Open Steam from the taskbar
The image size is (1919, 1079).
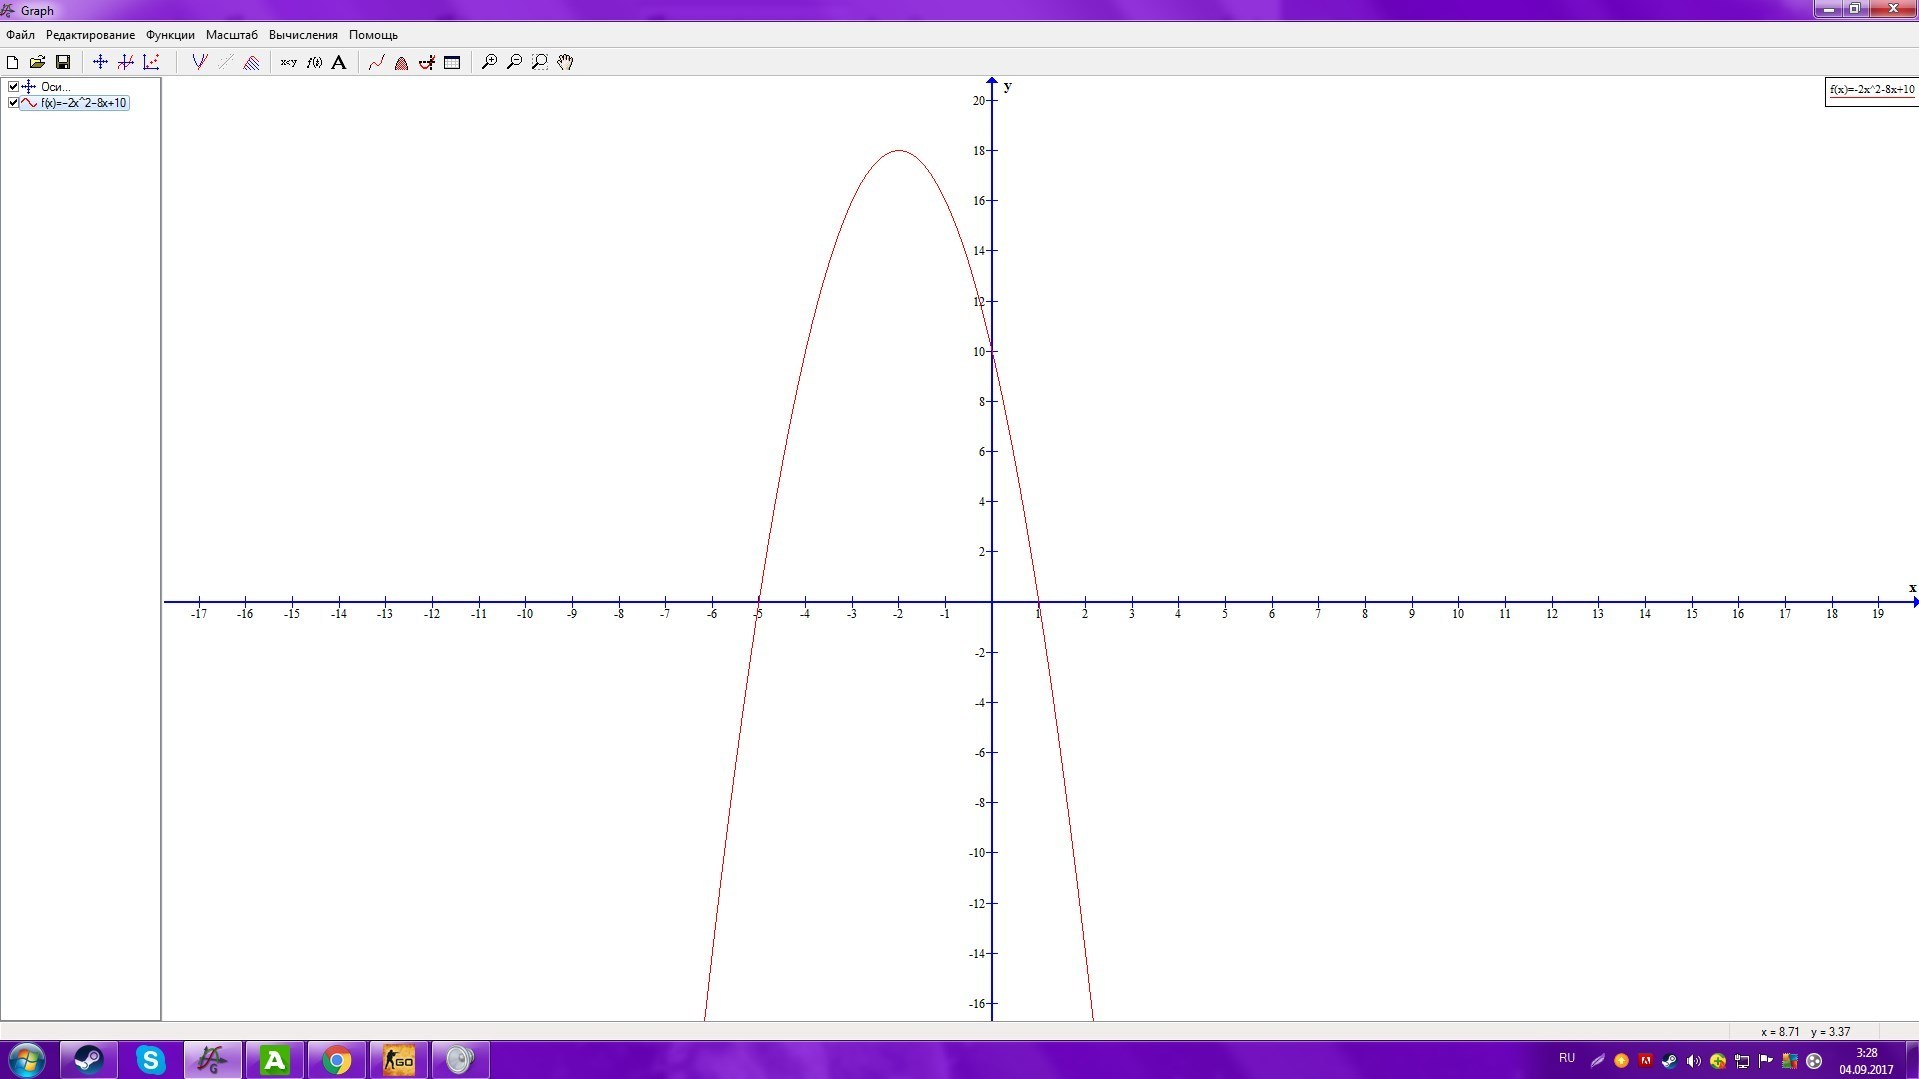click(88, 1060)
